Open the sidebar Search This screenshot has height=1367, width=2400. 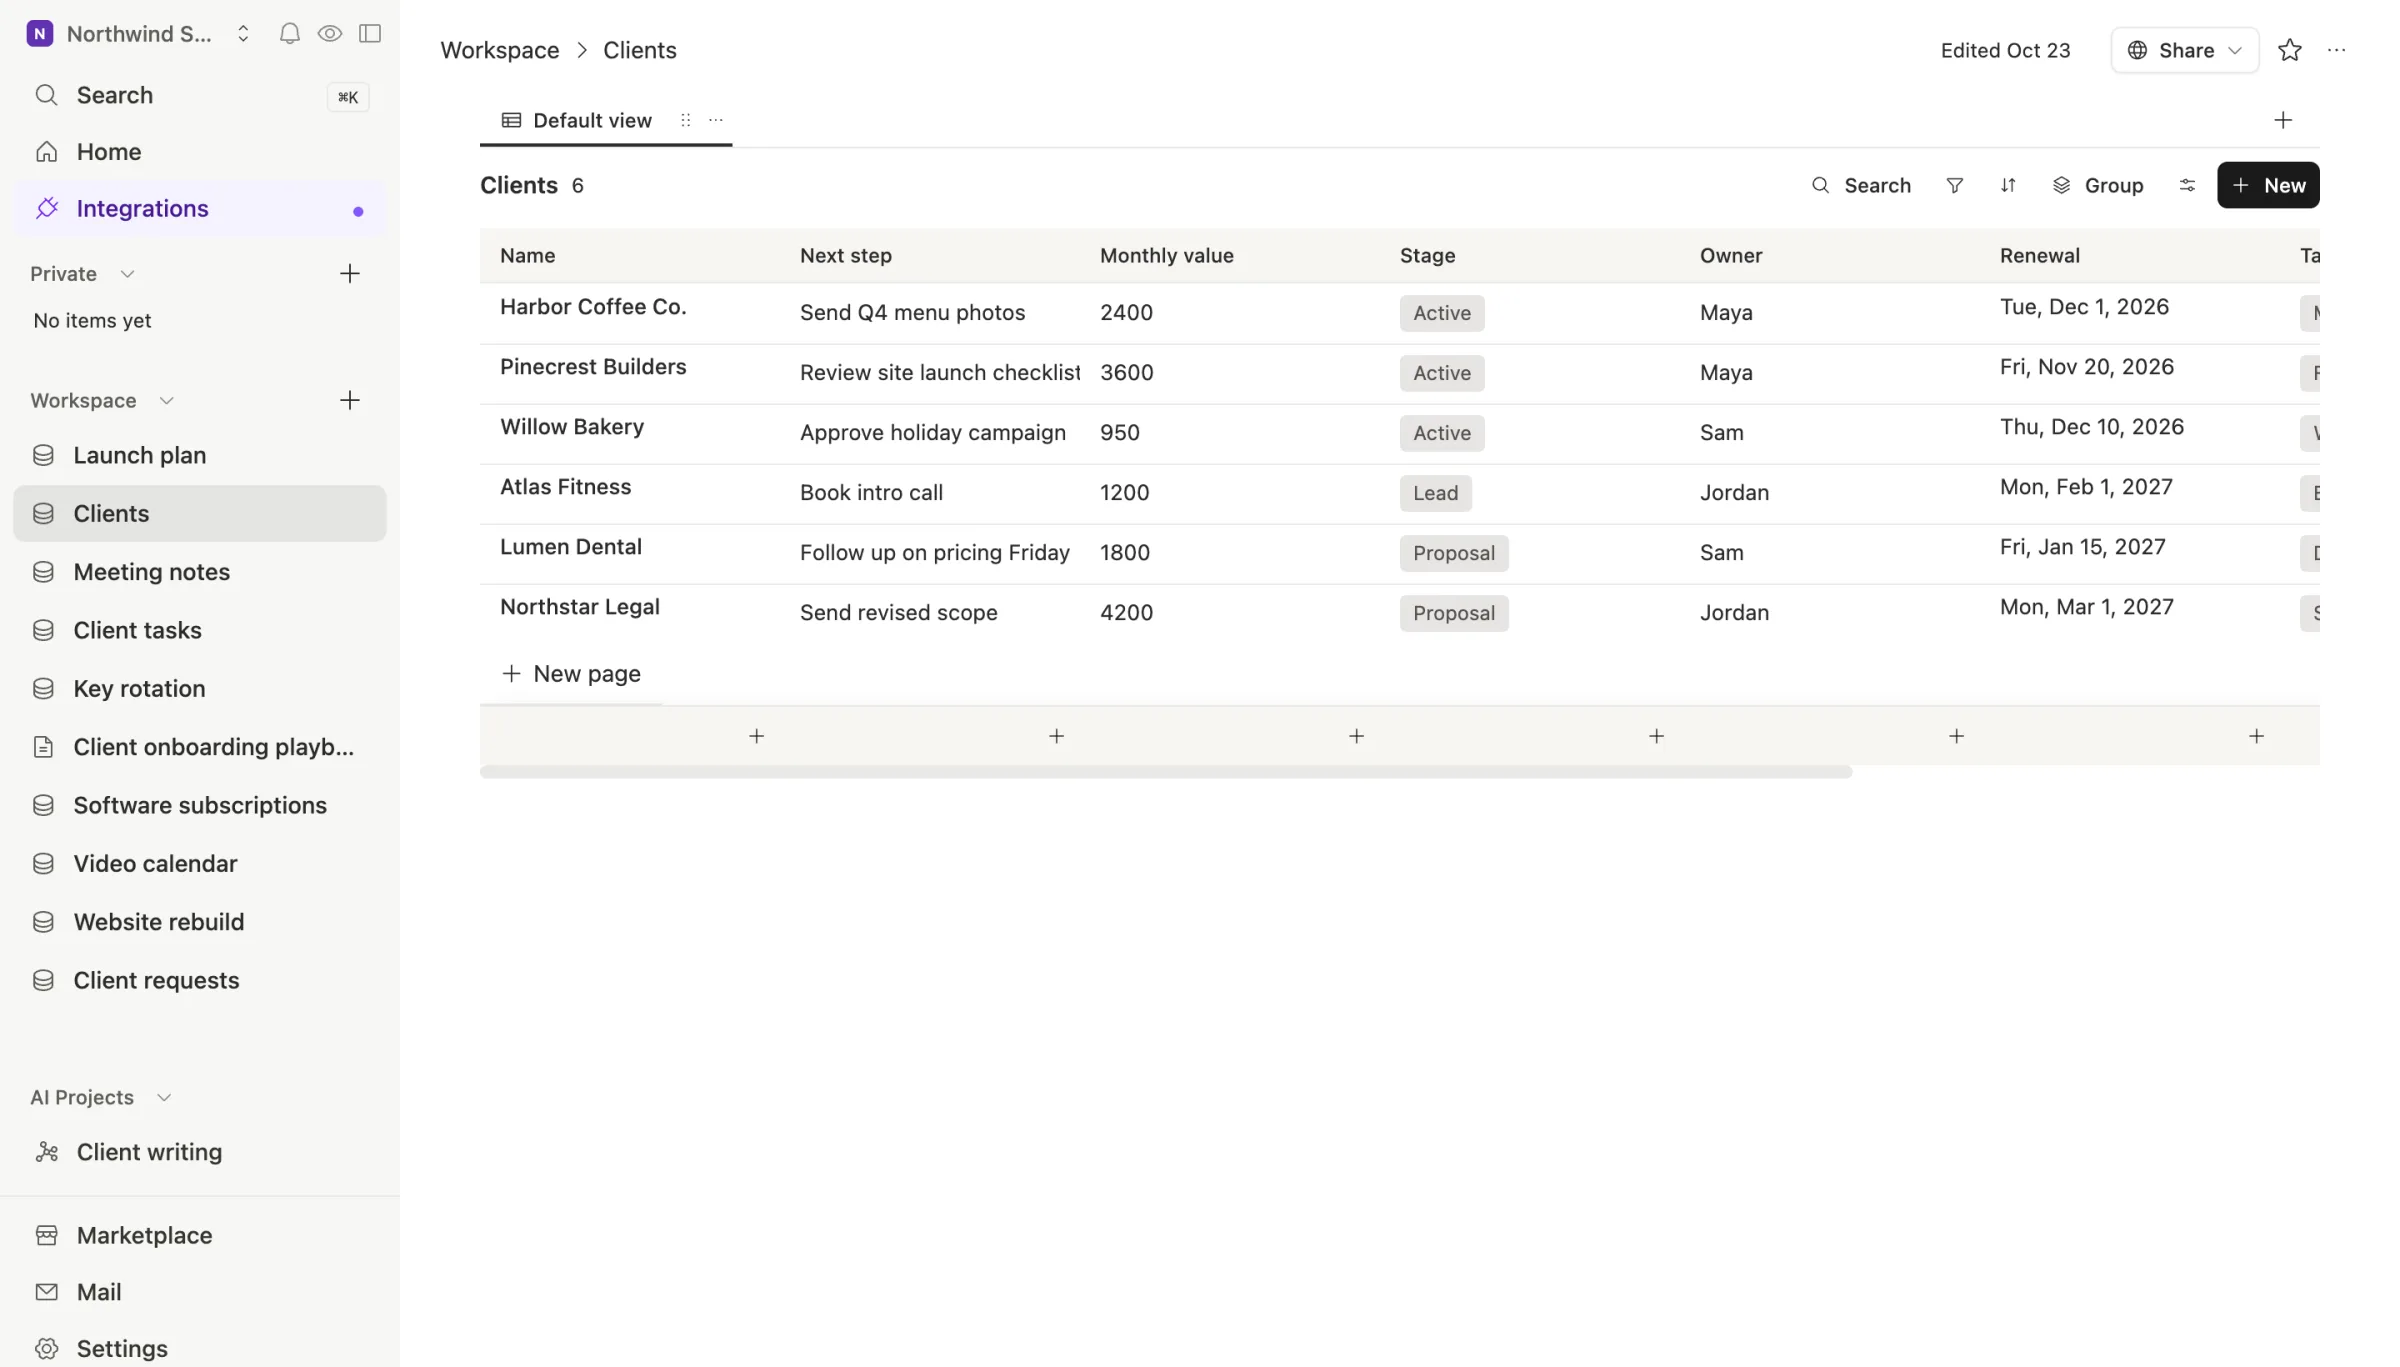pos(200,95)
